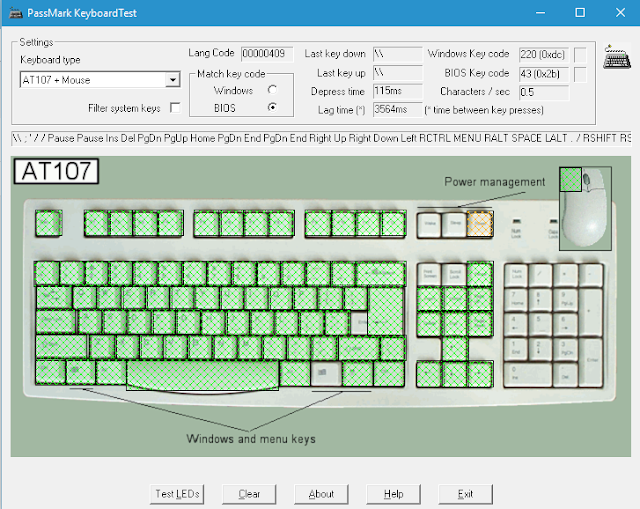
Task: Click the Test LEDs button
Action: pos(177,494)
